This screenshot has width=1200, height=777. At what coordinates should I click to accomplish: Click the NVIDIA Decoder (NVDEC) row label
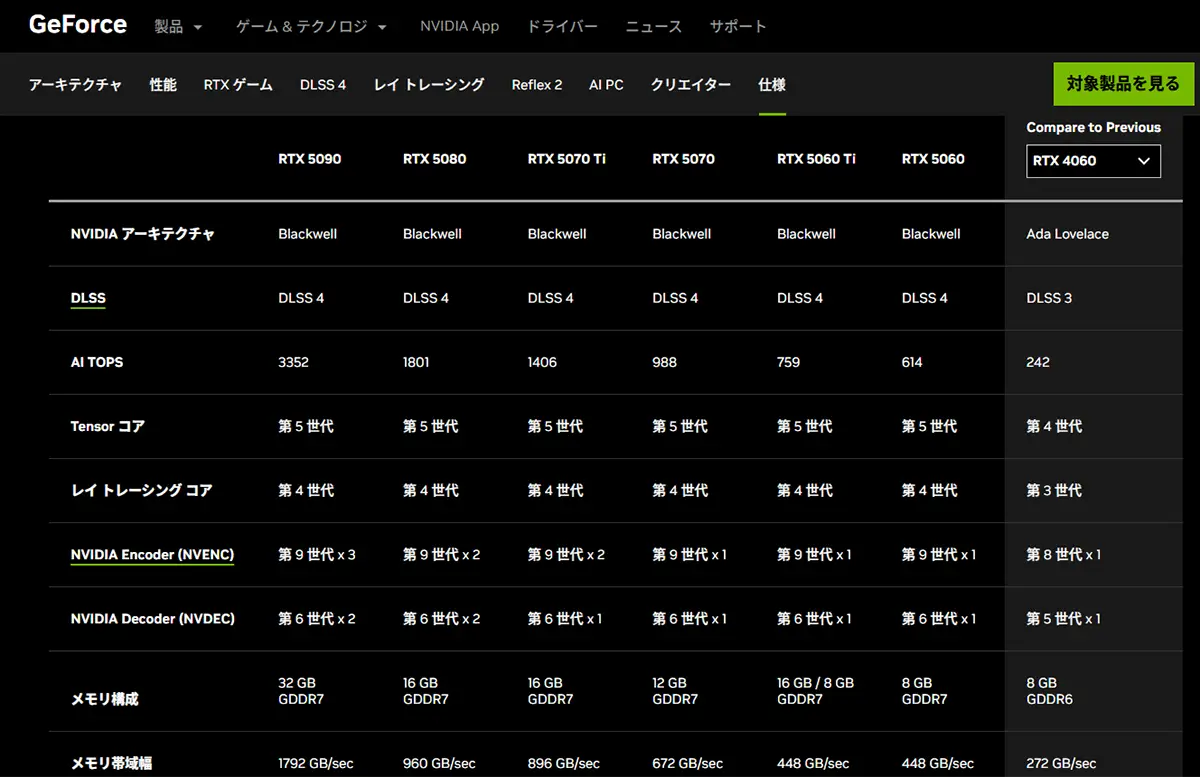click(153, 618)
